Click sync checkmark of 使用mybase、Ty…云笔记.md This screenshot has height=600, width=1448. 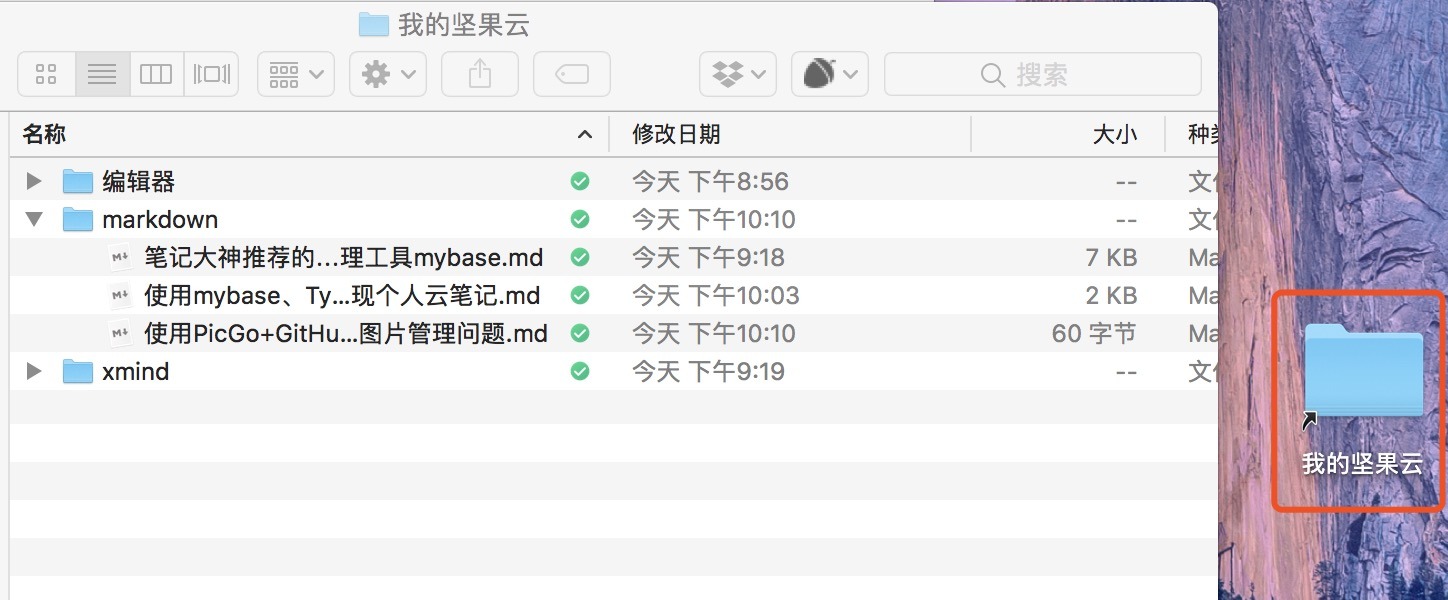pos(580,295)
